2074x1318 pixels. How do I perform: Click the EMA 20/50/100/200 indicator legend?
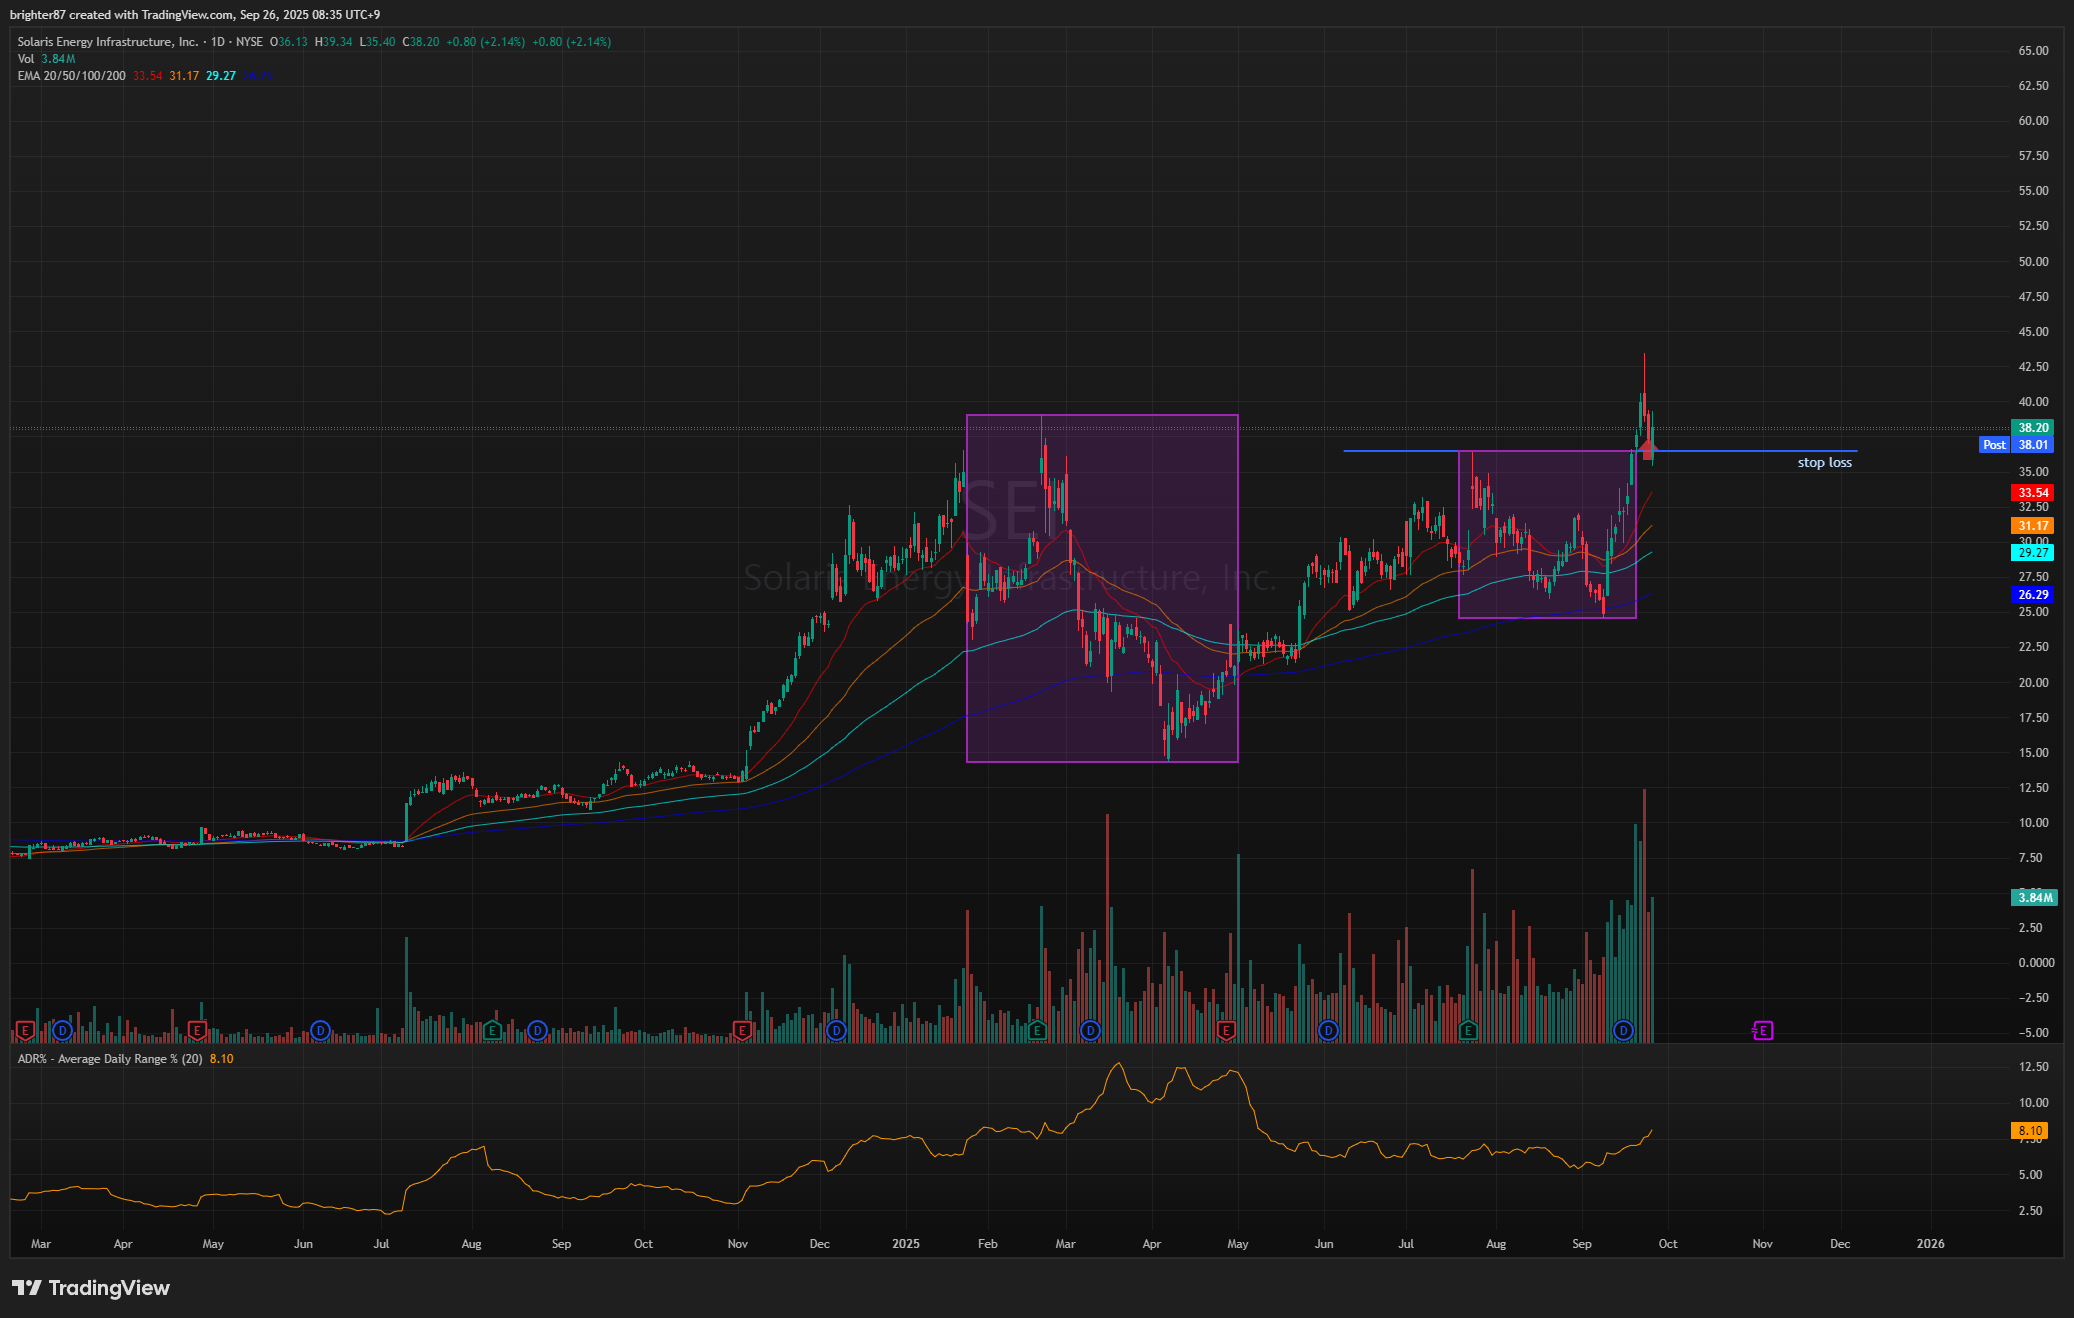tap(72, 76)
